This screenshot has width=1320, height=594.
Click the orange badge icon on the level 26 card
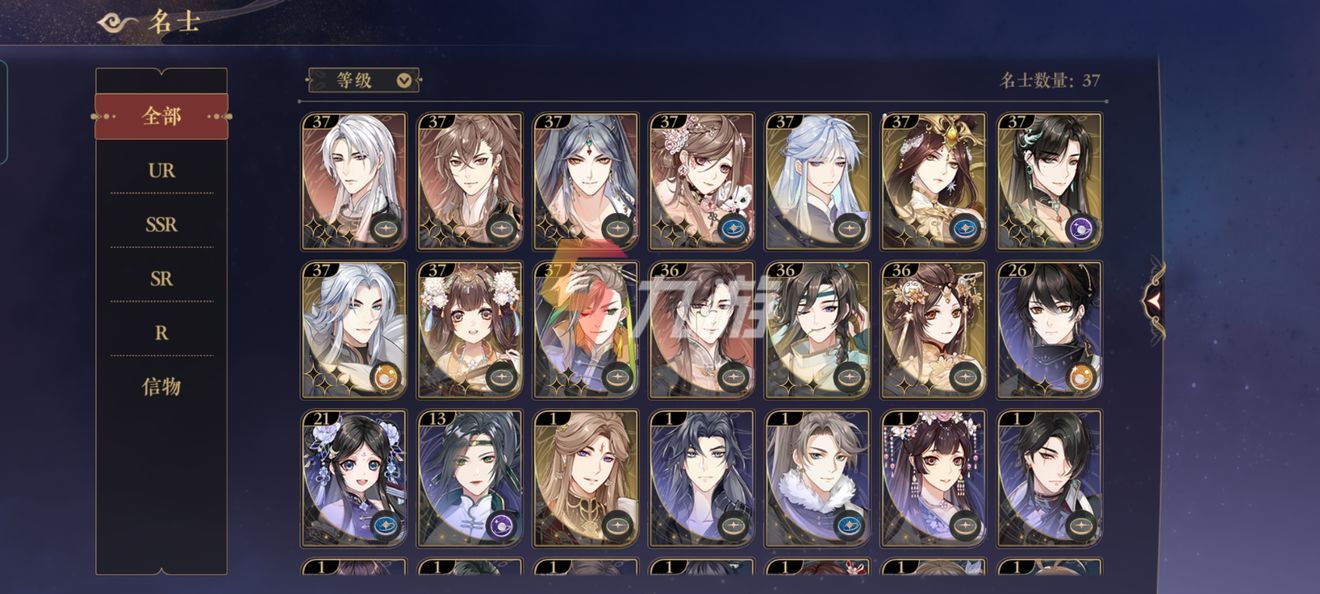click(x=1080, y=377)
